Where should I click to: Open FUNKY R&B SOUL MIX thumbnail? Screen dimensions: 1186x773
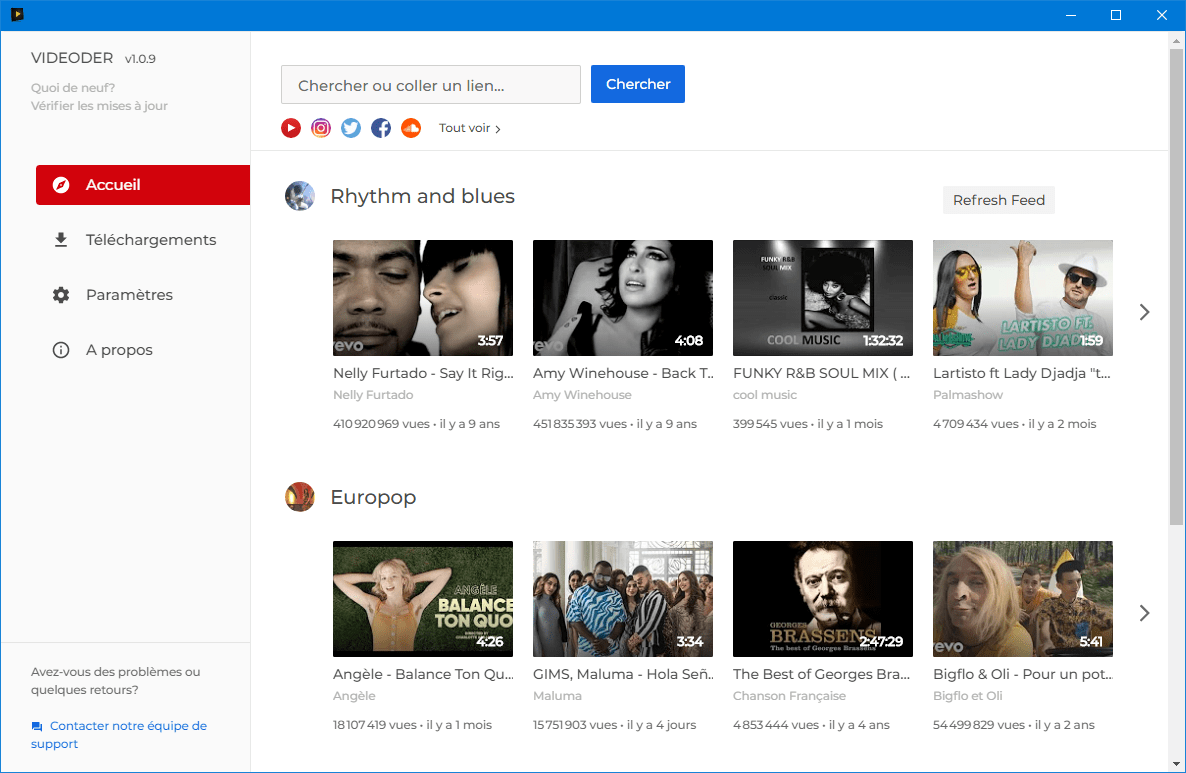point(823,298)
